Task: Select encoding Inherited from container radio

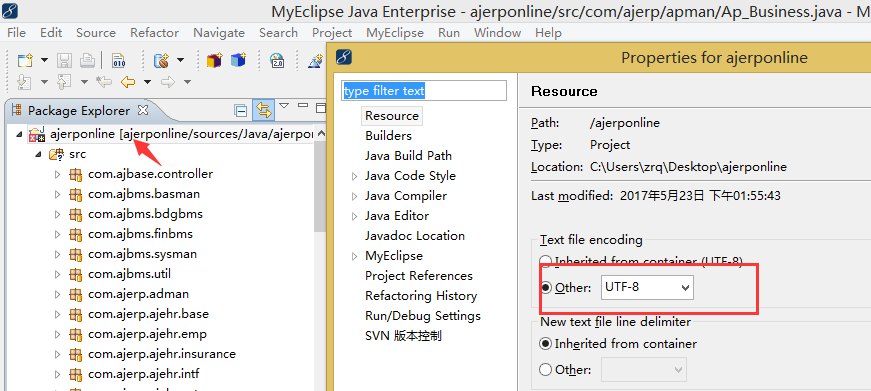Action: point(546,261)
